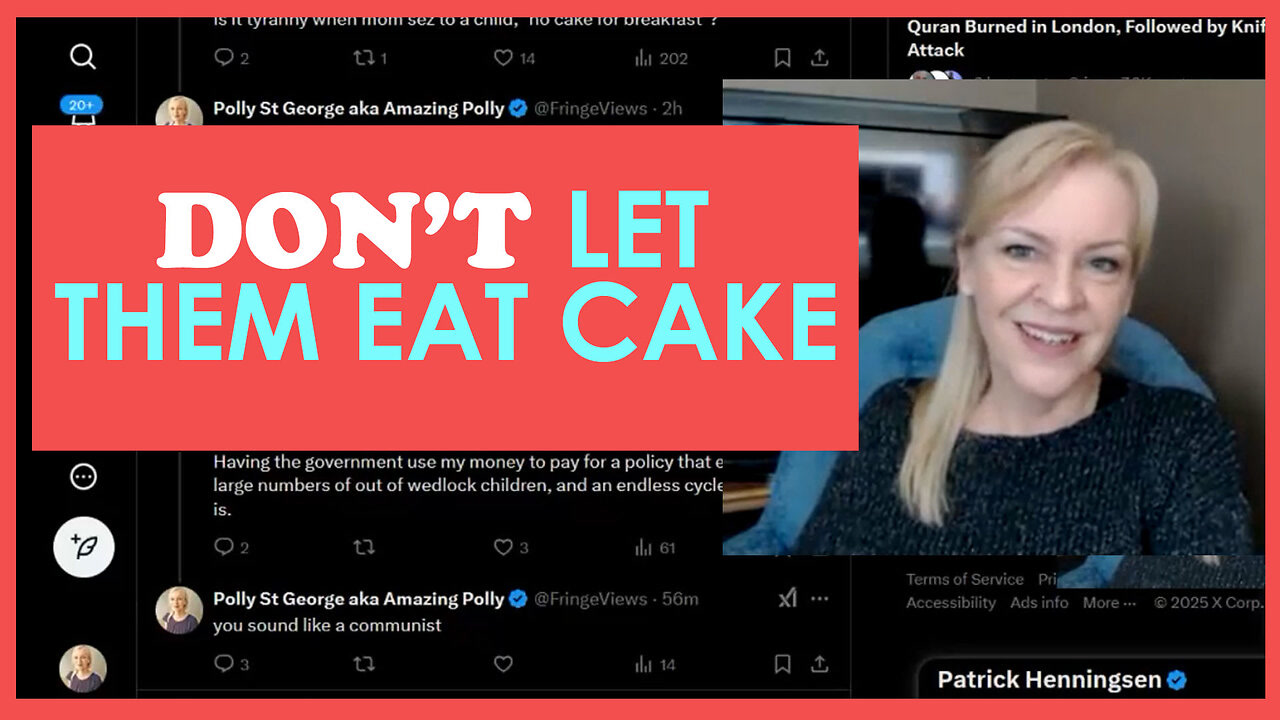The height and width of the screenshot is (720, 1280).
Task: Click the share icon on the top tweet
Action: pyautogui.click(x=820, y=58)
